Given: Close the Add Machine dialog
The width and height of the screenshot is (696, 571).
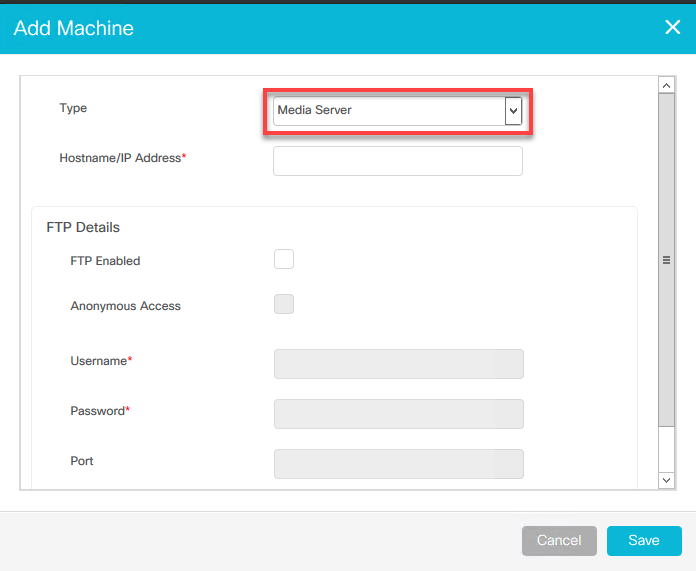Looking at the screenshot, I should (672, 28).
